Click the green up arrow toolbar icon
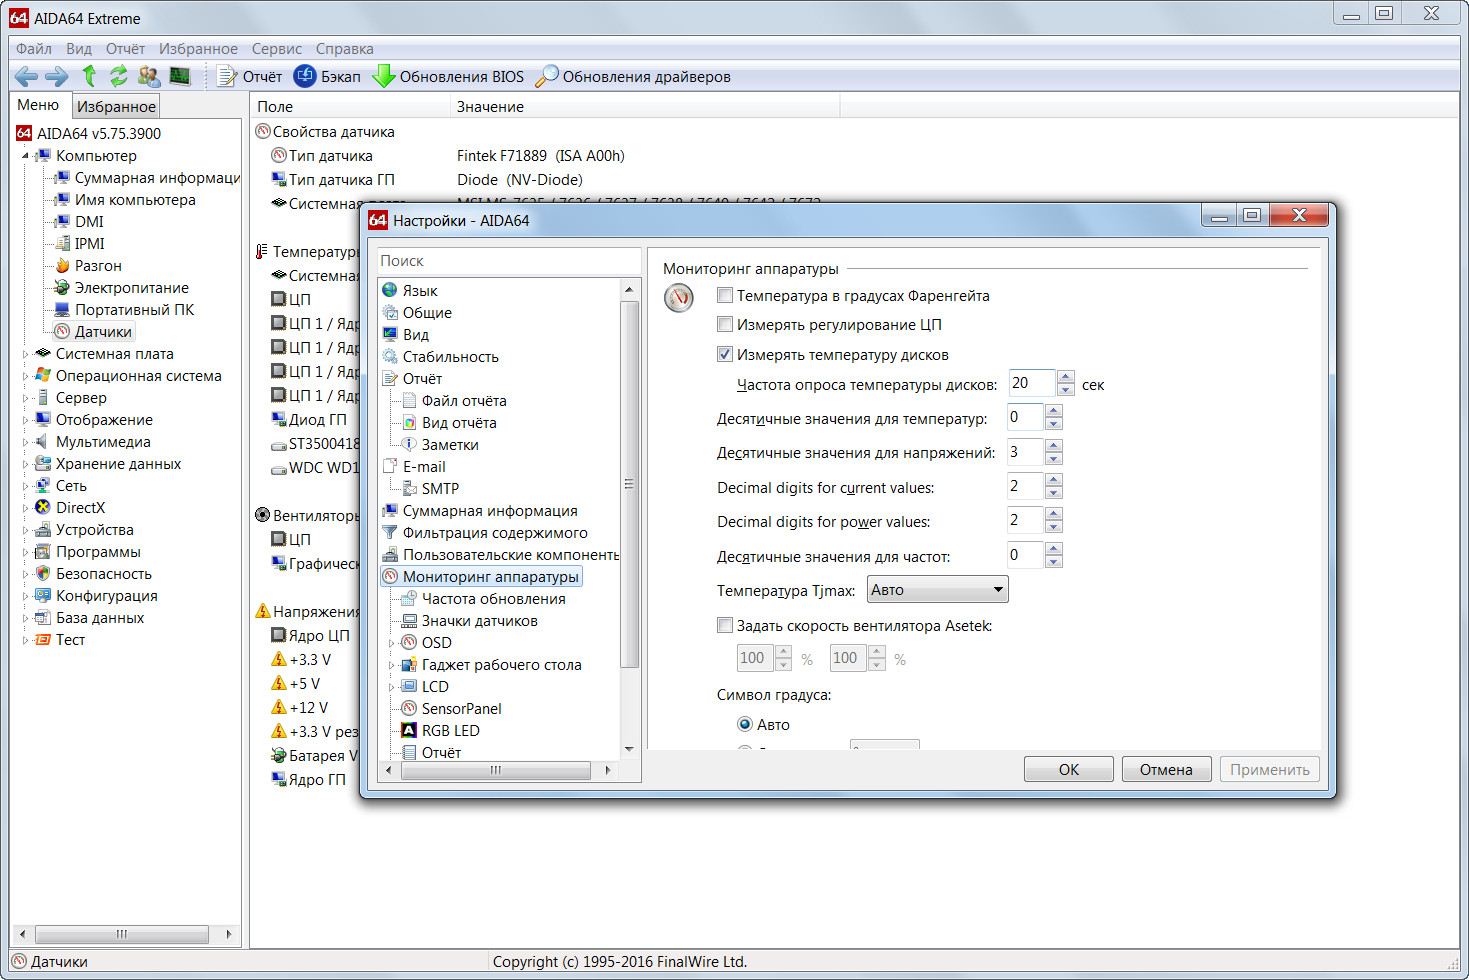The height and width of the screenshot is (980, 1469). [89, 76]
